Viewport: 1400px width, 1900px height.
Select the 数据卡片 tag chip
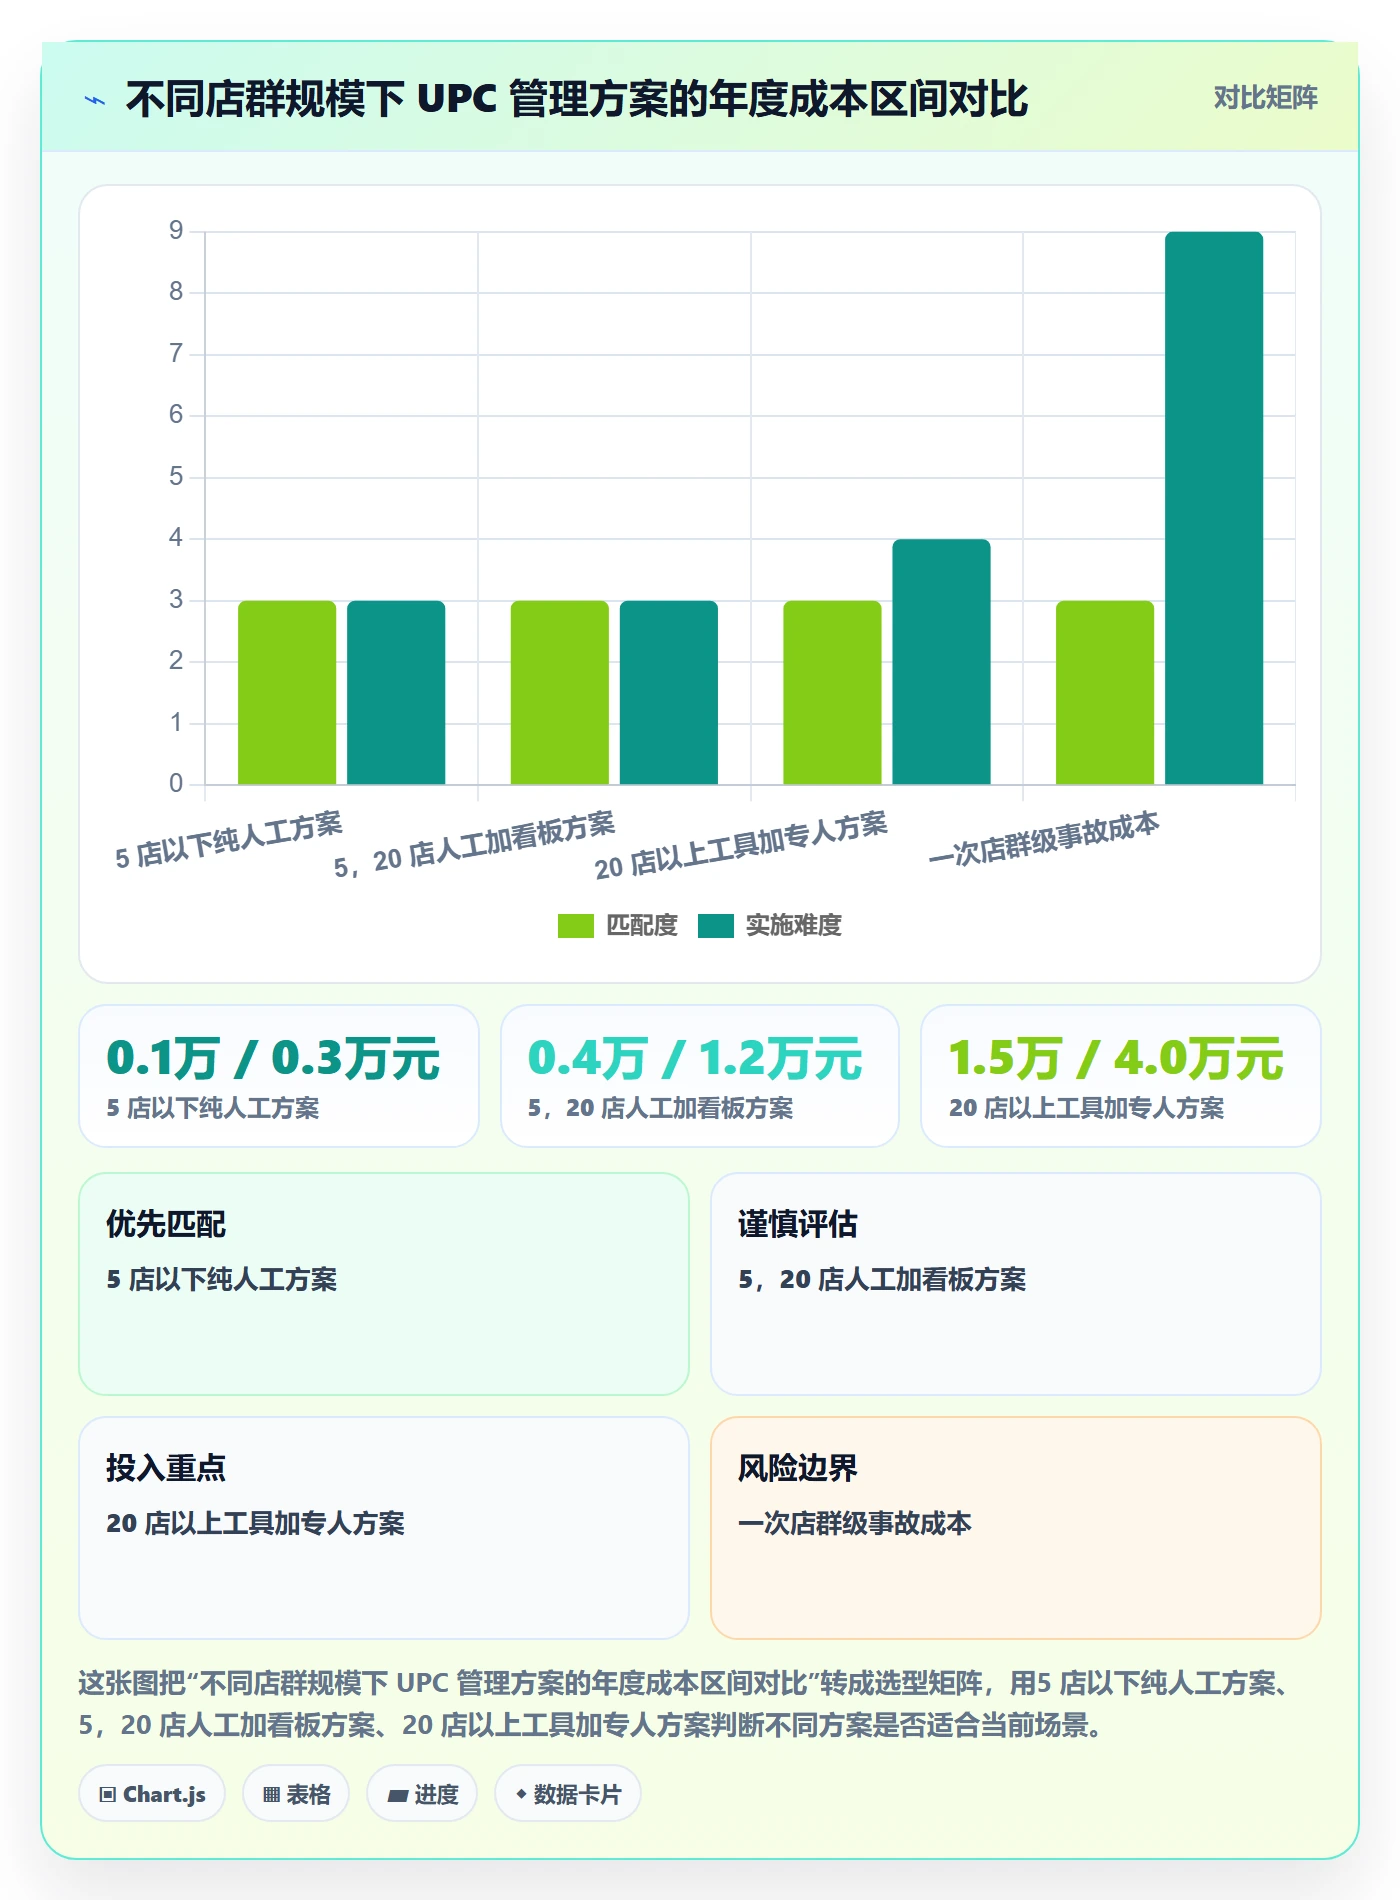568,1794
